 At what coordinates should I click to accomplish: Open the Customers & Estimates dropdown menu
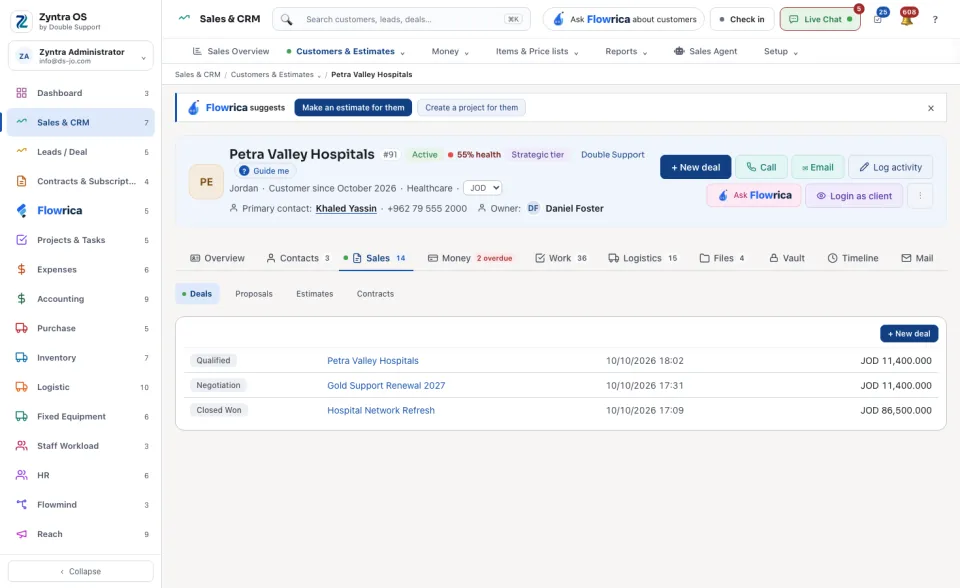click(345, 51)
